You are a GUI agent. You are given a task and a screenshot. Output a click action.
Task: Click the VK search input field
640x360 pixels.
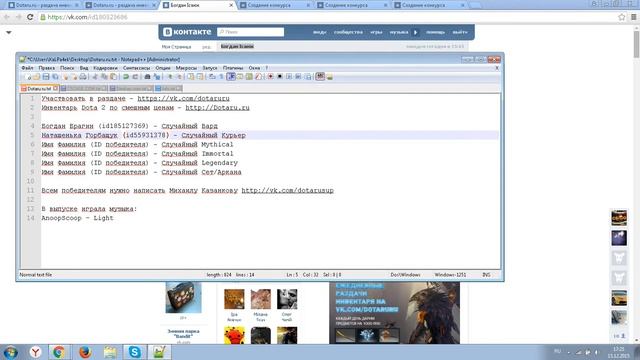point(251,32)
